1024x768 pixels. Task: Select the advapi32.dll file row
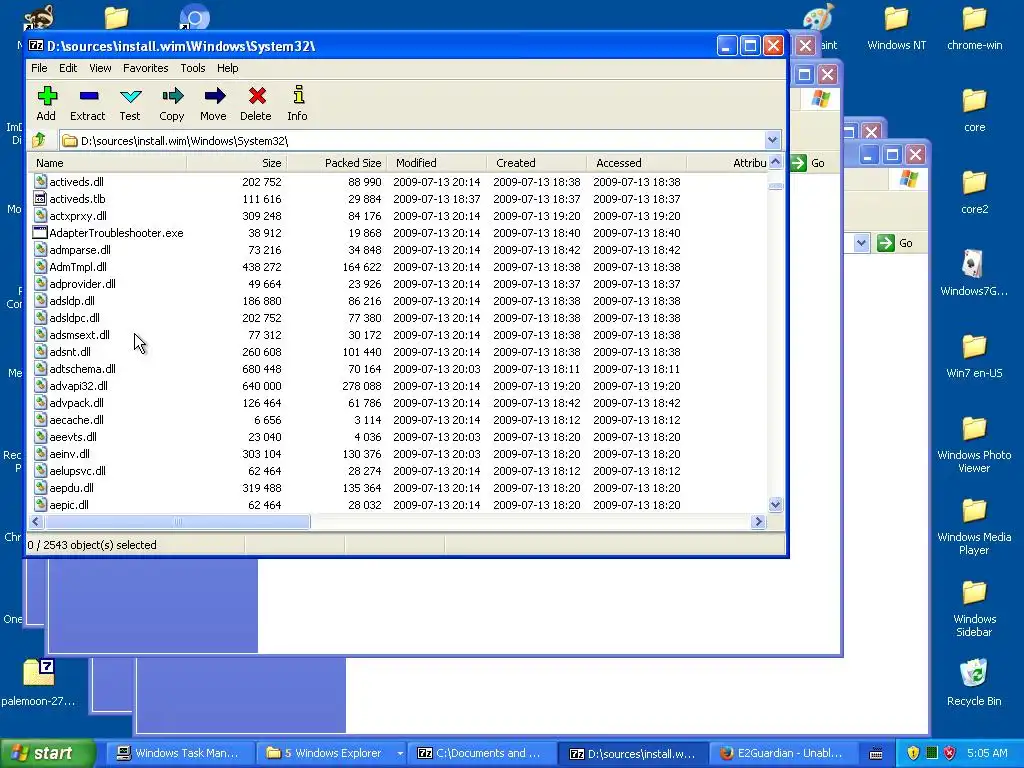point(398,386)
